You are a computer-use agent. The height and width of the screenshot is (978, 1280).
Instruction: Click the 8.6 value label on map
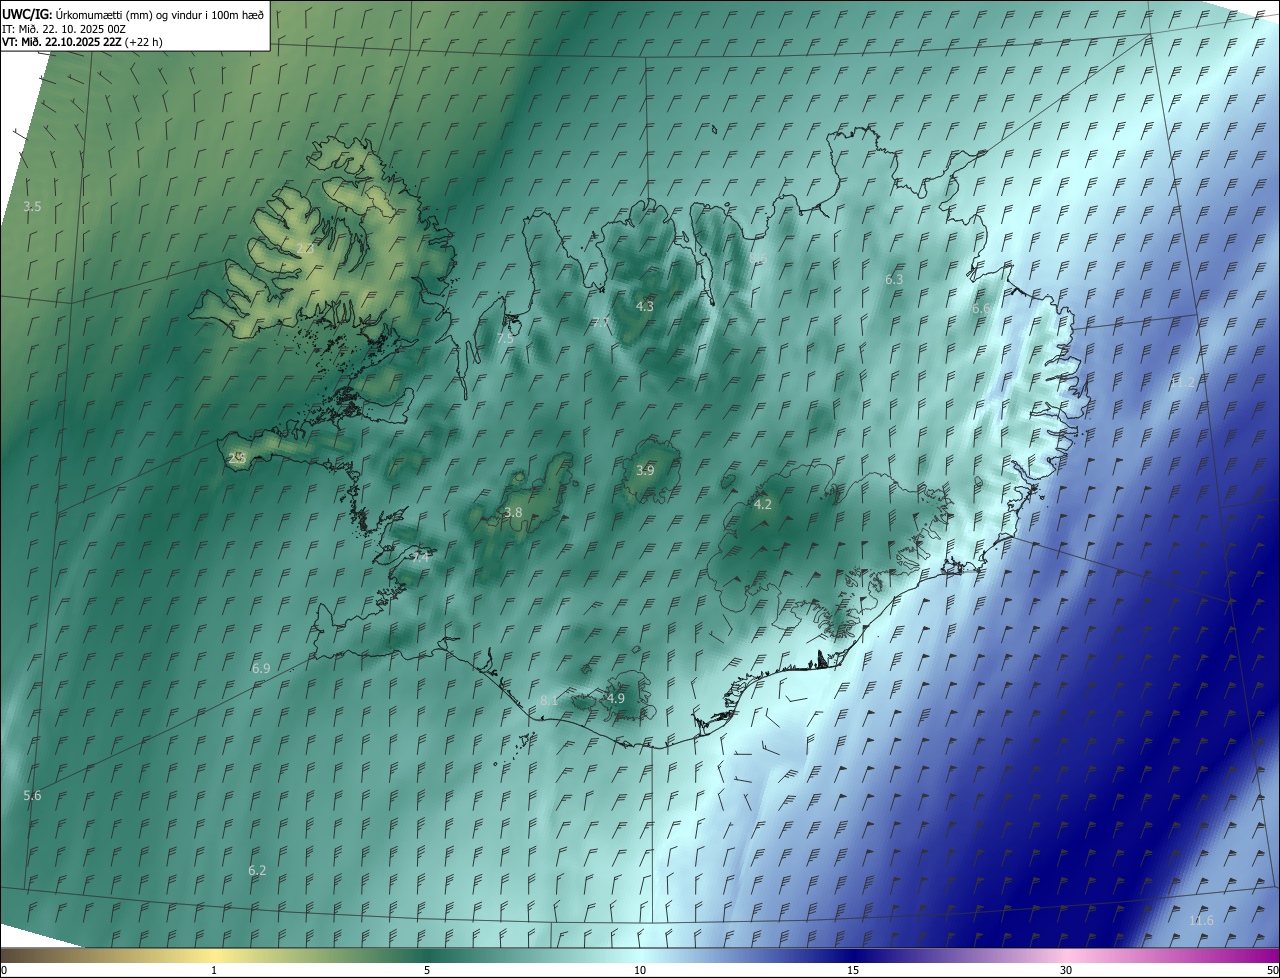point(758,260)
